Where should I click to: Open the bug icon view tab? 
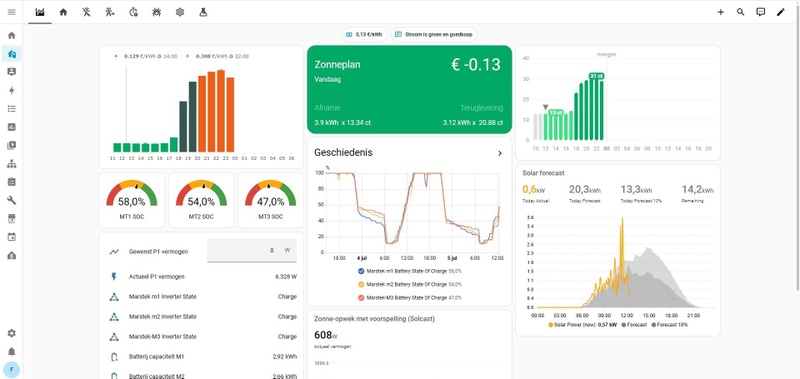[157, 12]
